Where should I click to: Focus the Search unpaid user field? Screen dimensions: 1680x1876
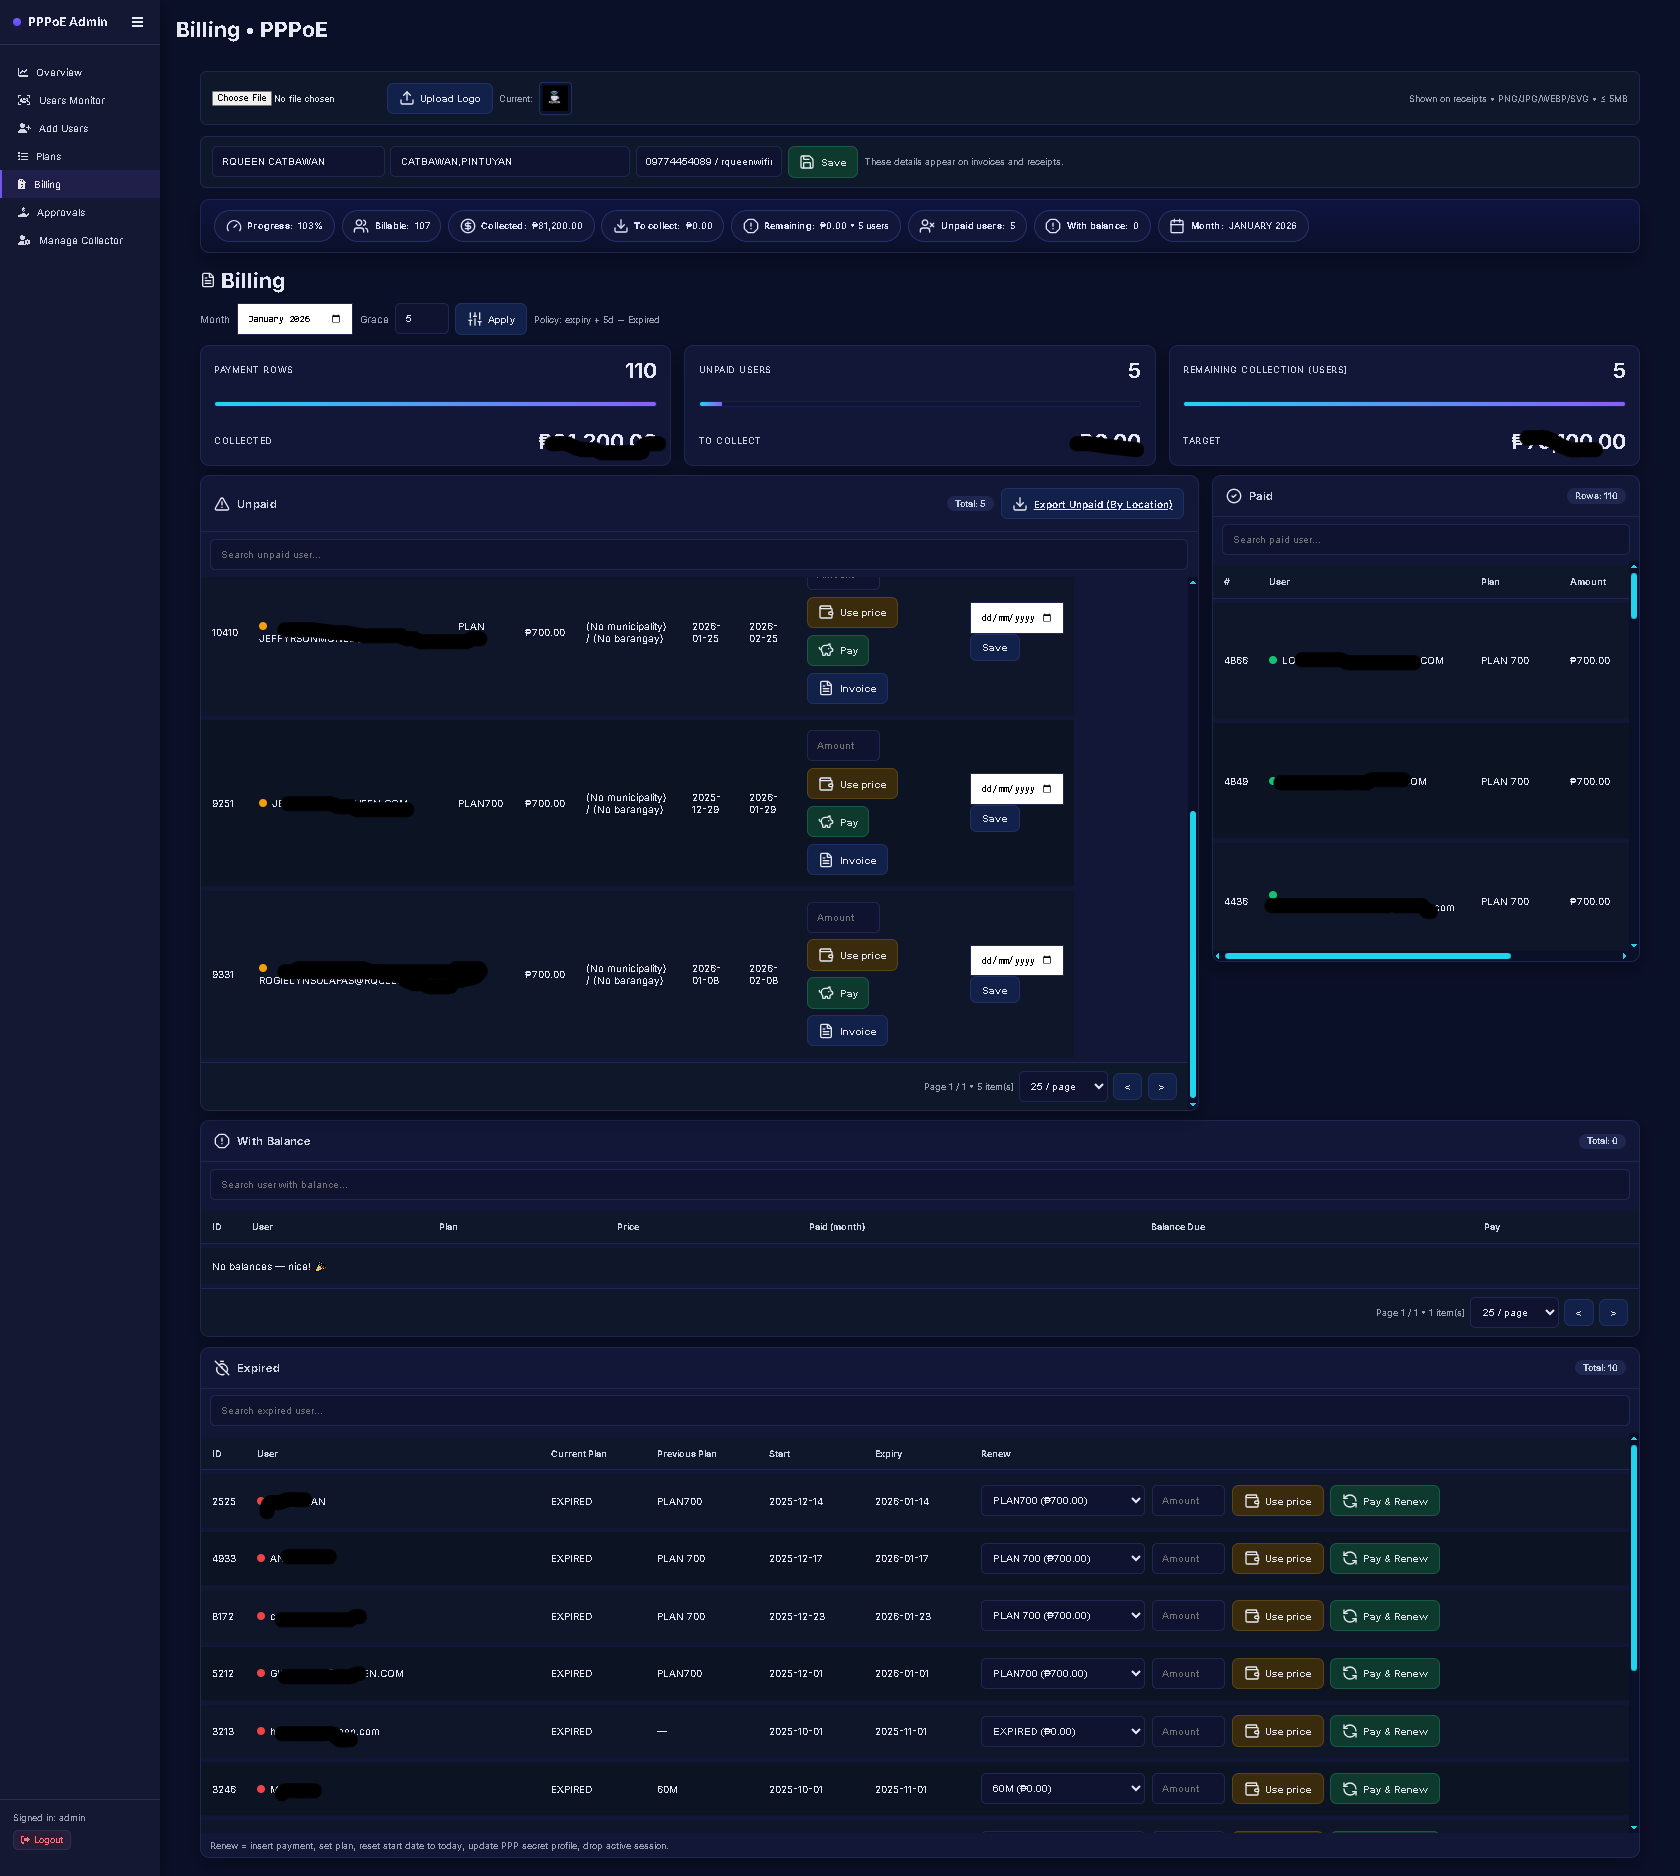(x=698, y=555)
